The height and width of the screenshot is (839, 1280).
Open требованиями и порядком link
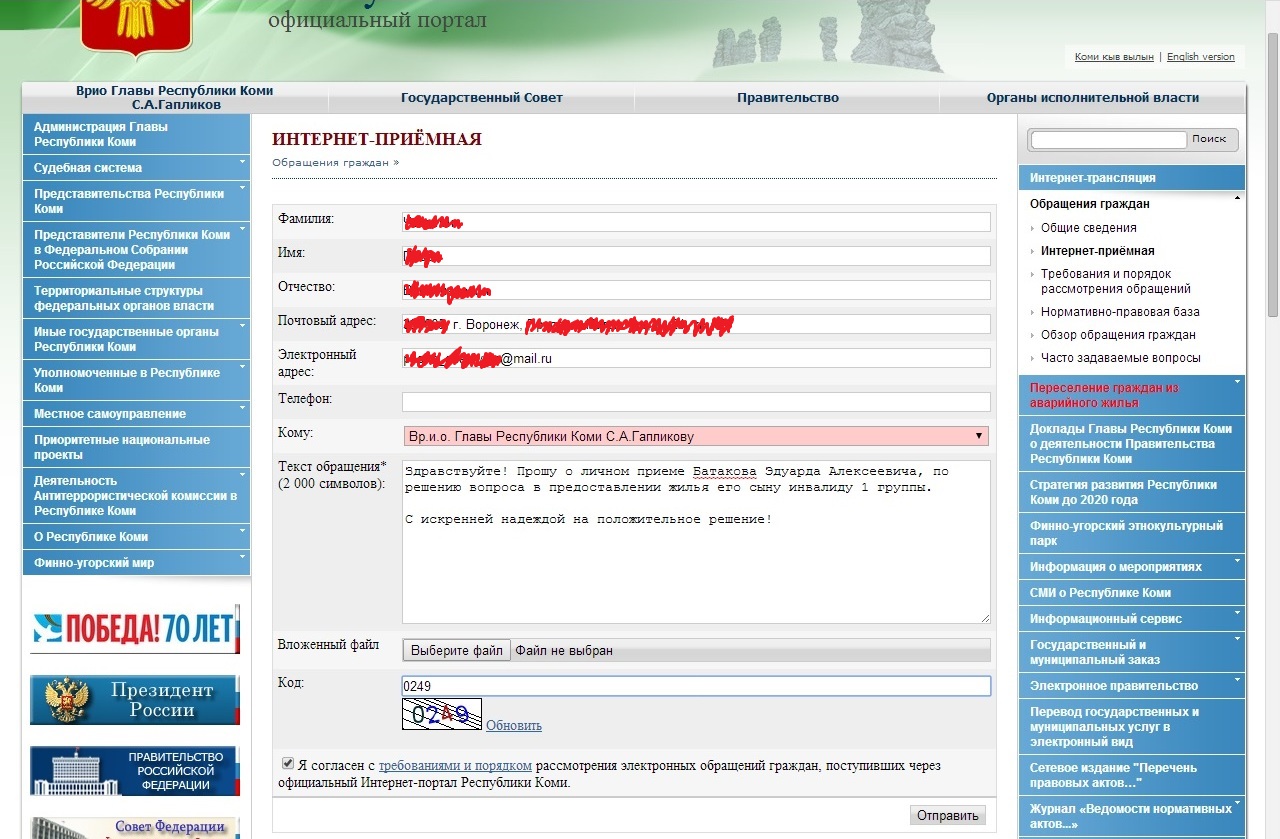point(455,766)
